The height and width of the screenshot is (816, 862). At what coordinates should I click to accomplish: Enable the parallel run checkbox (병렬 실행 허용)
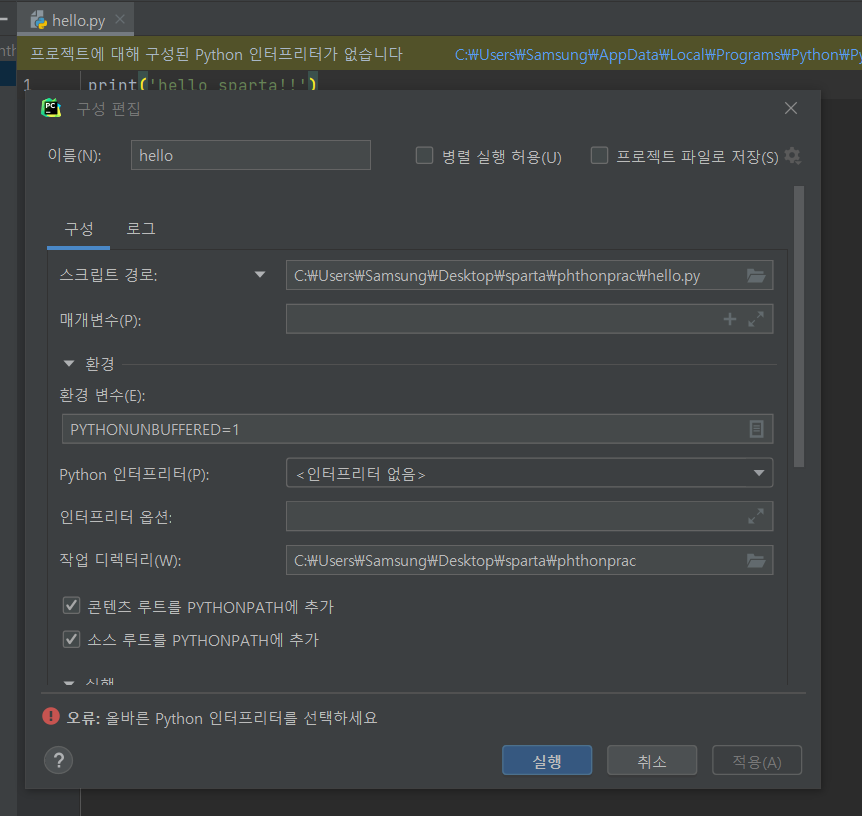pos(424,155)
